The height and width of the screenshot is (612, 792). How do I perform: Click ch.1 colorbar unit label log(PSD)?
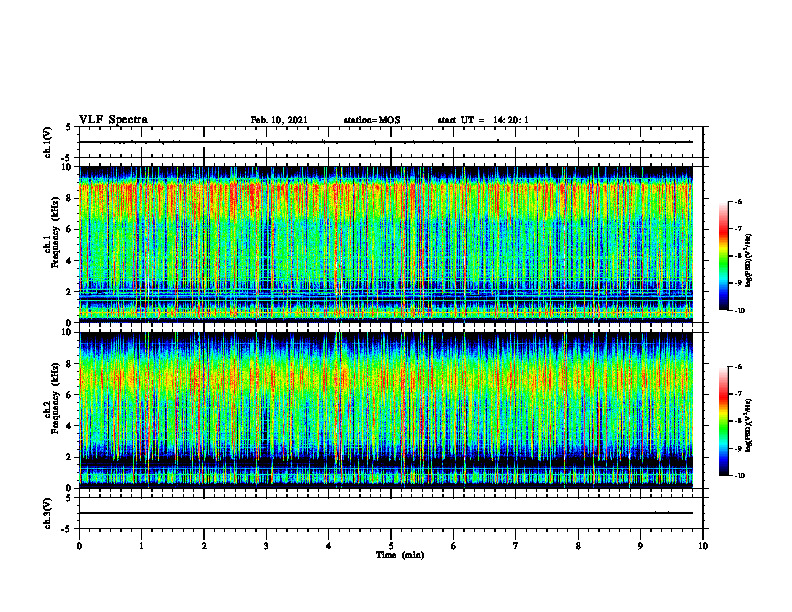pyautogui.click(x=749, y=261)
